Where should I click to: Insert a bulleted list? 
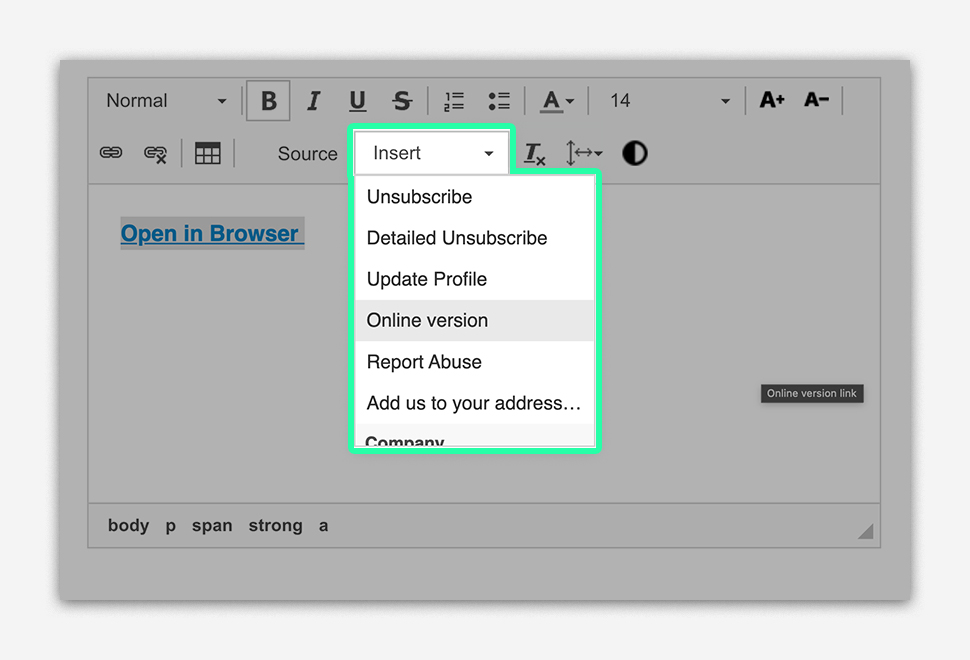coord(499,101)
